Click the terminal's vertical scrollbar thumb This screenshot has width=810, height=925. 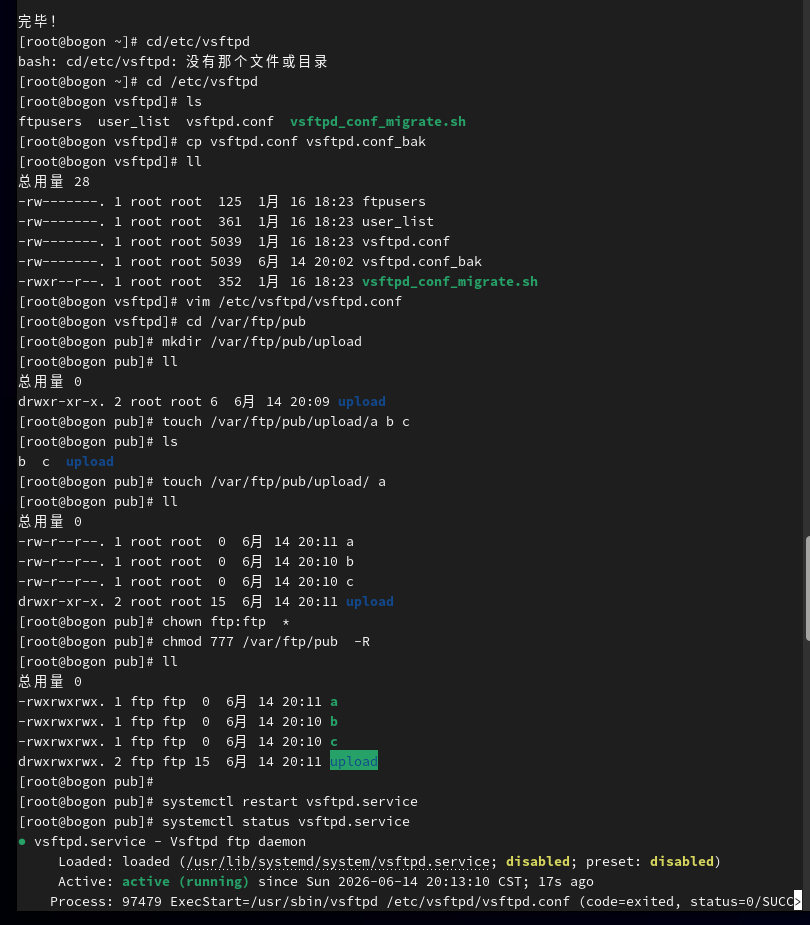806,588
